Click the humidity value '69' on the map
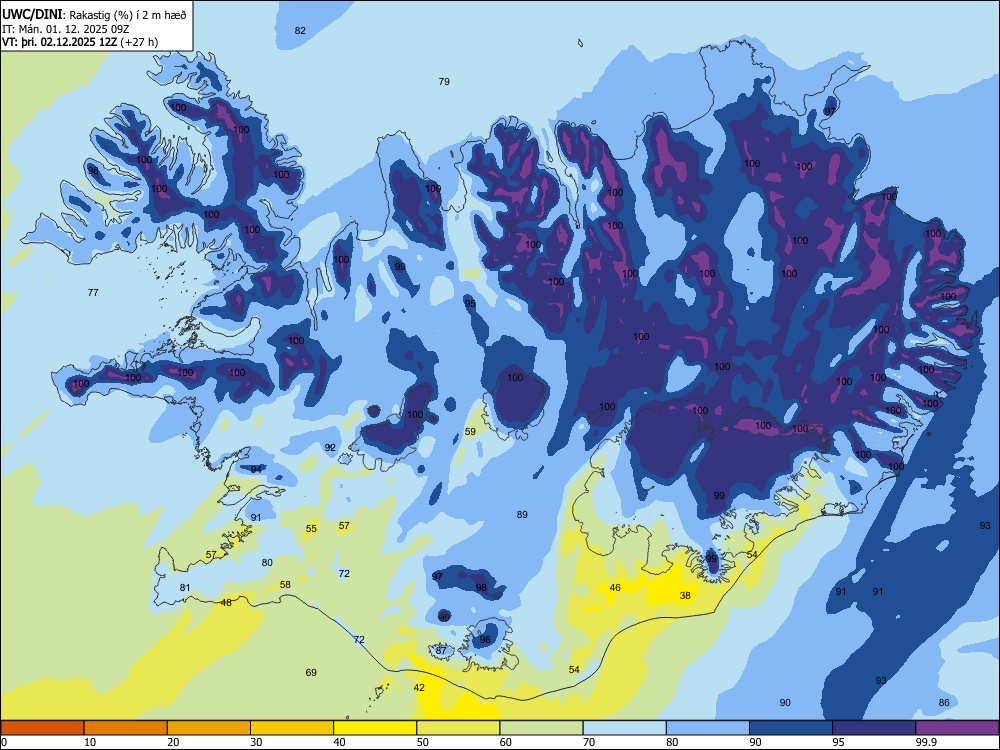Image resolution: width=1000 pixels, height=750 pixels. [311, 672]
